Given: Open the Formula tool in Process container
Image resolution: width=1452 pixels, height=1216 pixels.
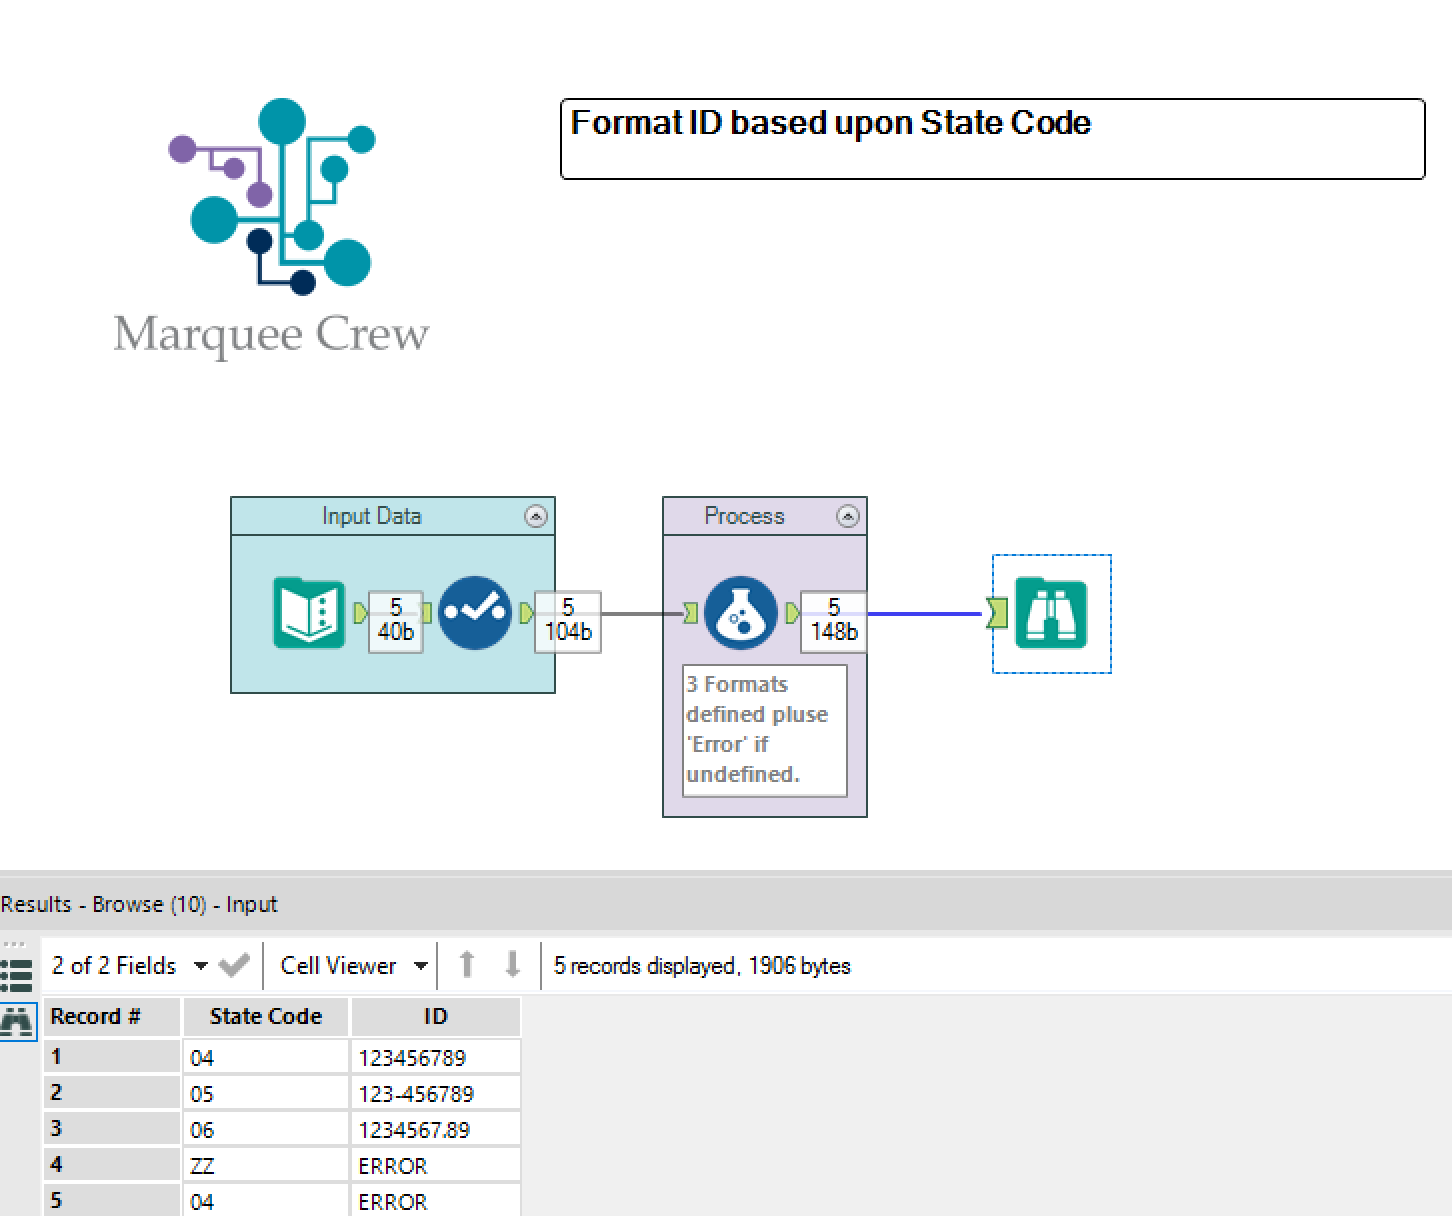Looking at the screenshot, I should 740,614.
